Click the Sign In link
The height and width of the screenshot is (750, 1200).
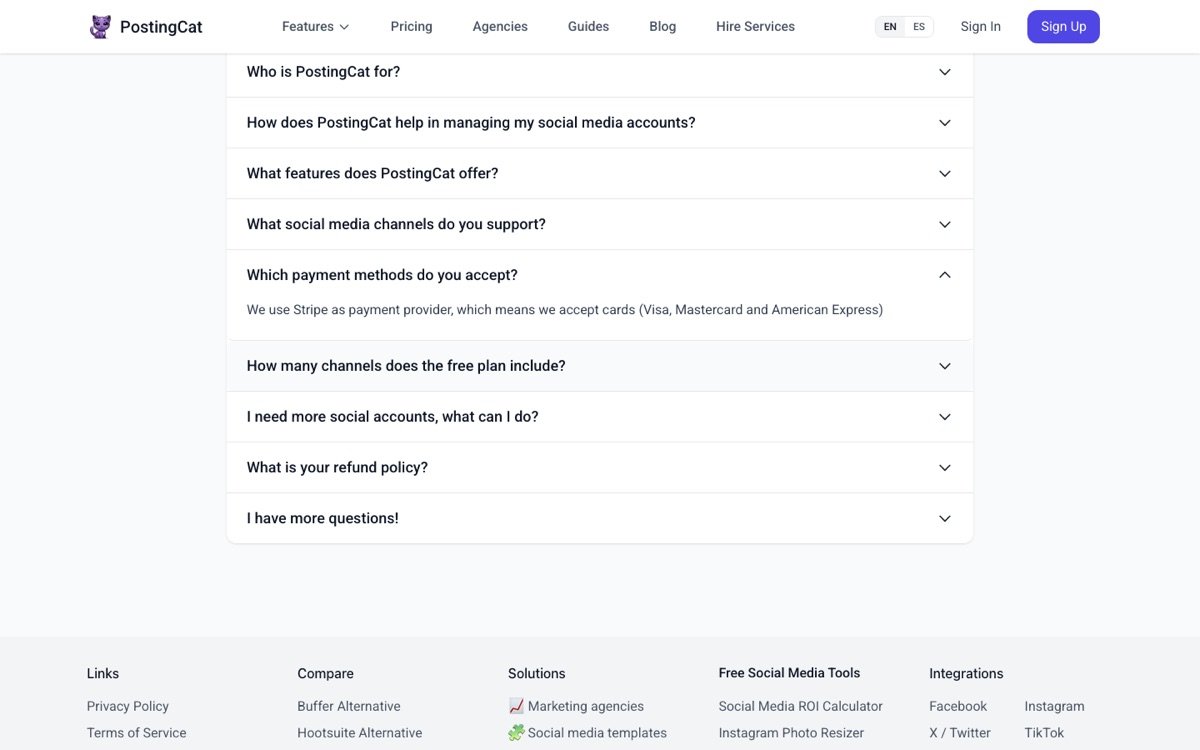click(x=981, y=27)
